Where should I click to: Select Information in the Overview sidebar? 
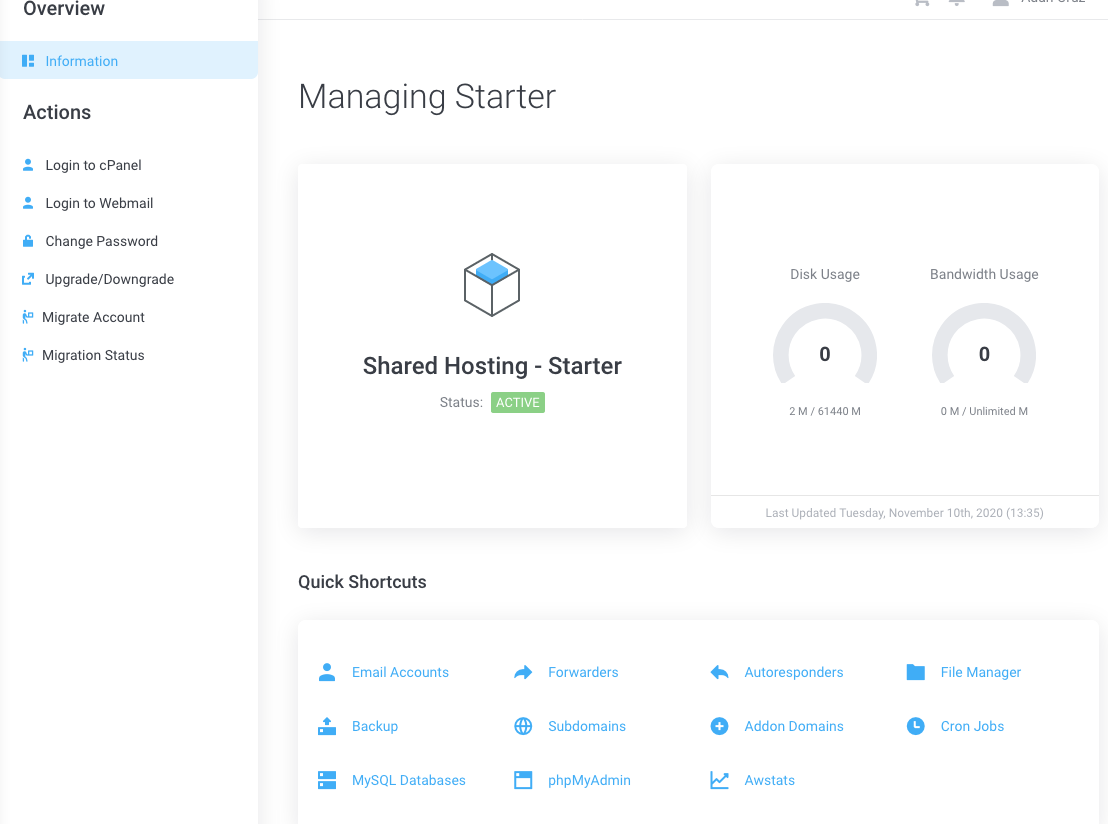81,61
